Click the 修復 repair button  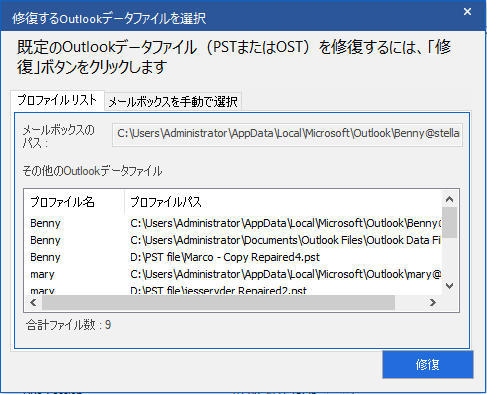point(428,364)
